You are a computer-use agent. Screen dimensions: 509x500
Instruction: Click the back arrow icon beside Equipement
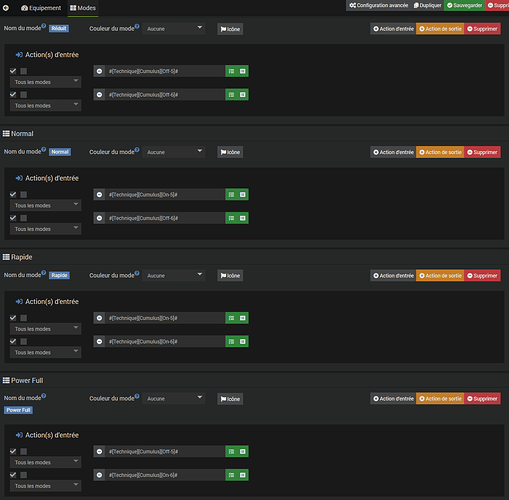6,8
